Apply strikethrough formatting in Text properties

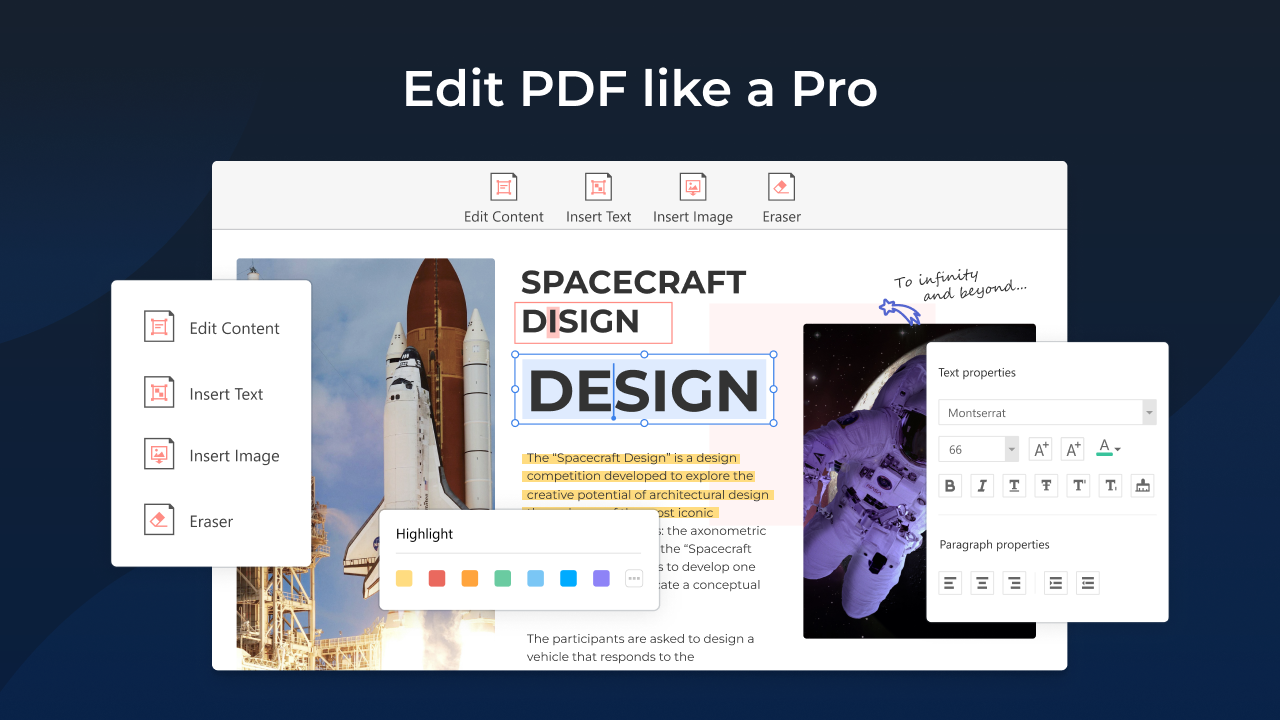coord(1046,485)
